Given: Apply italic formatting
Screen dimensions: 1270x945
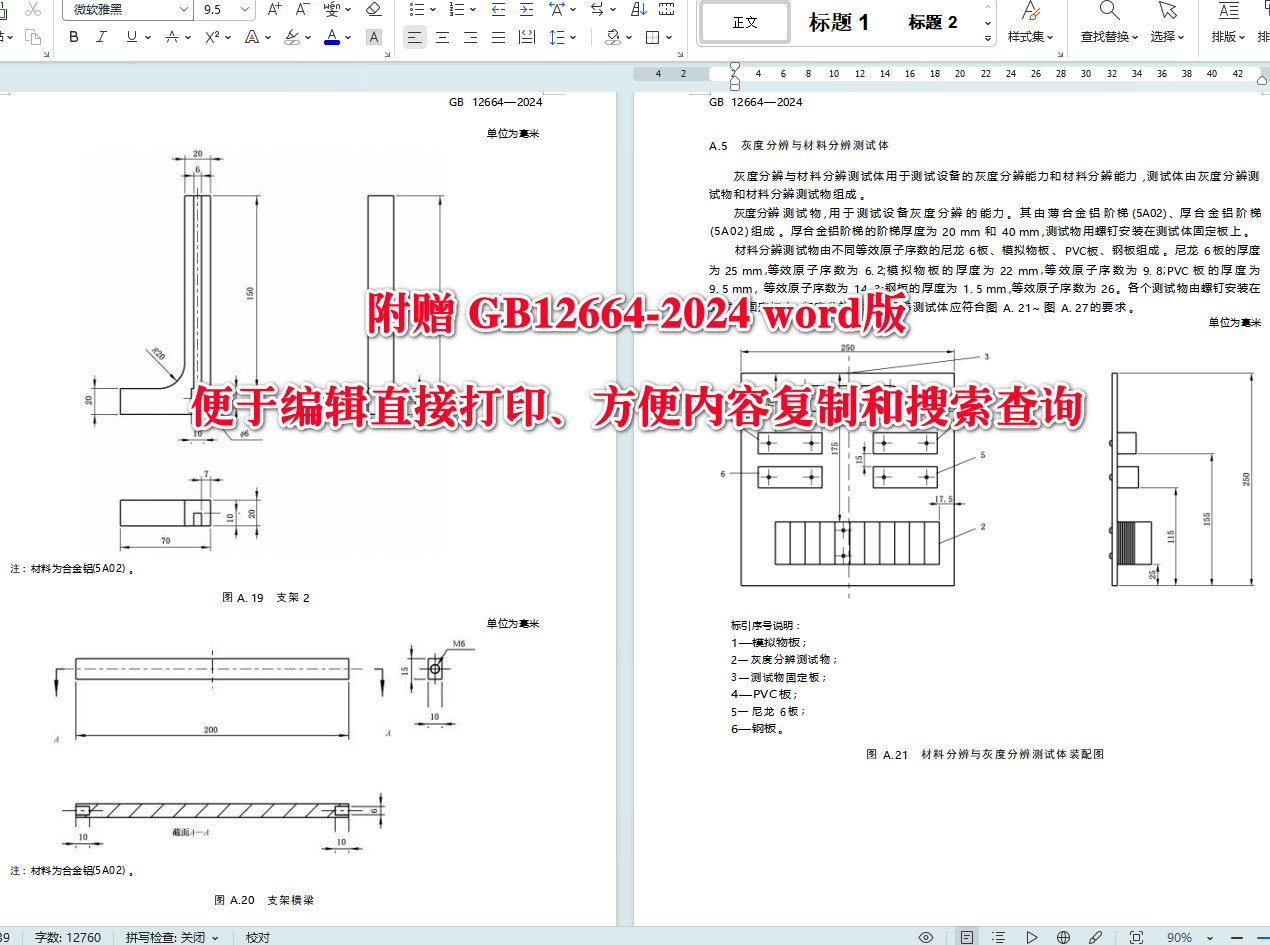Looking at the screenshot, I should tap(100, 35).
